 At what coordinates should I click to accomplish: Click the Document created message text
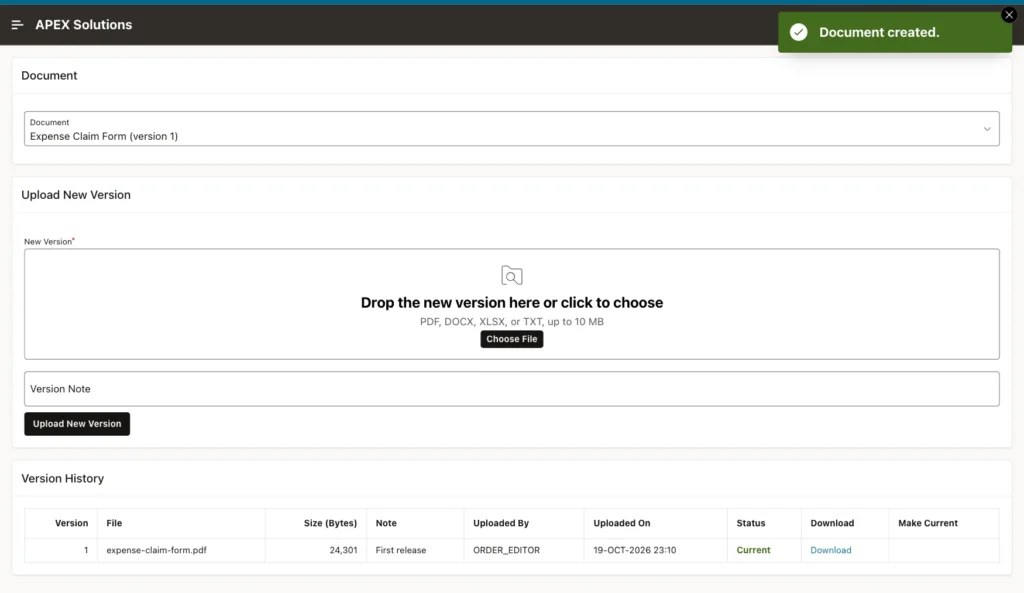879,32
